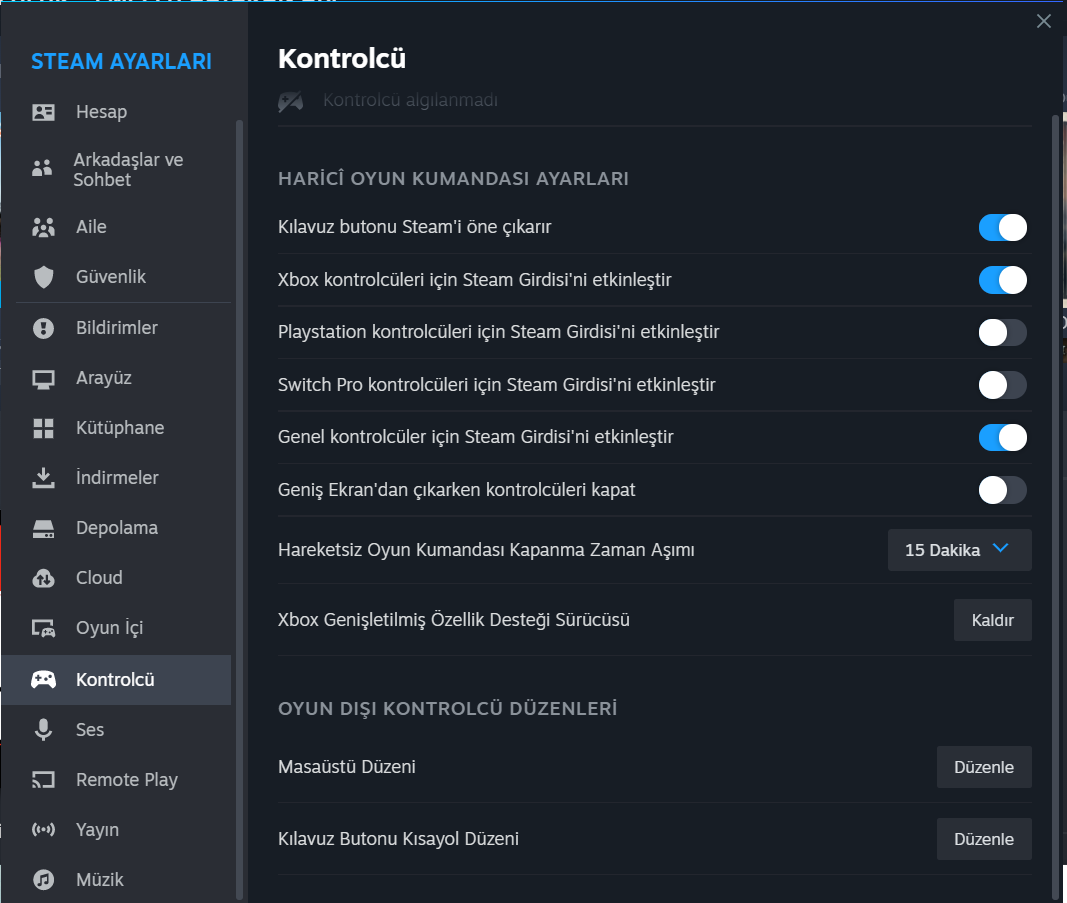Open the Ses microphone icon

pos(43,730)
